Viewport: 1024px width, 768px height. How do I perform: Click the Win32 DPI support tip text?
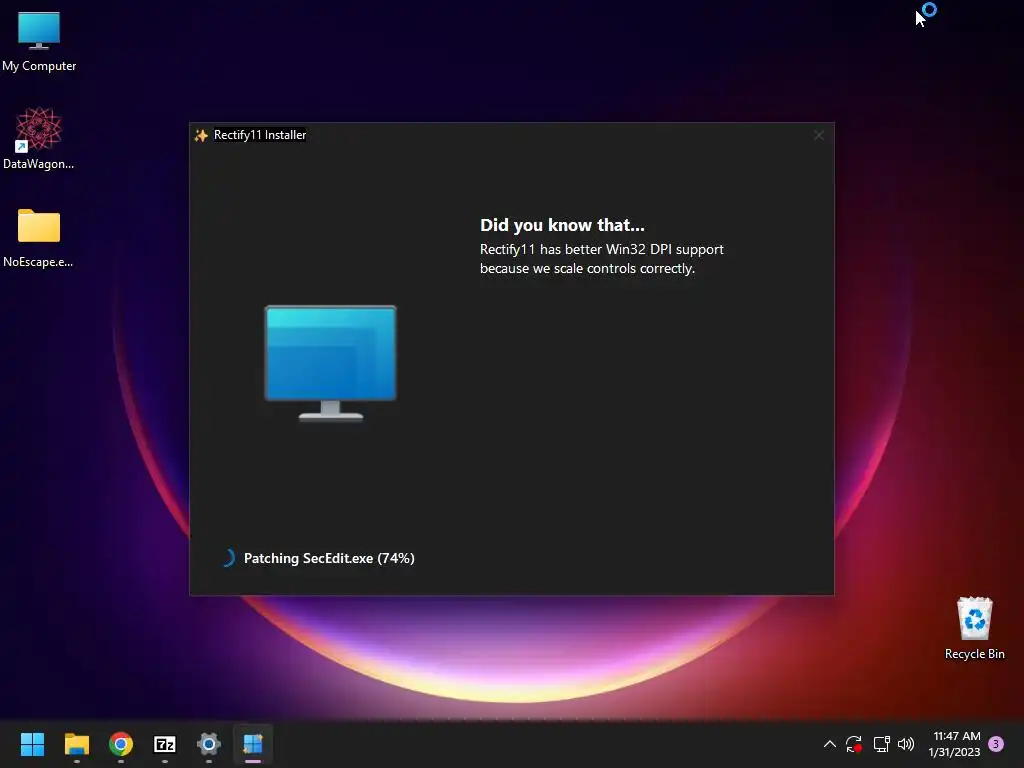601,259
